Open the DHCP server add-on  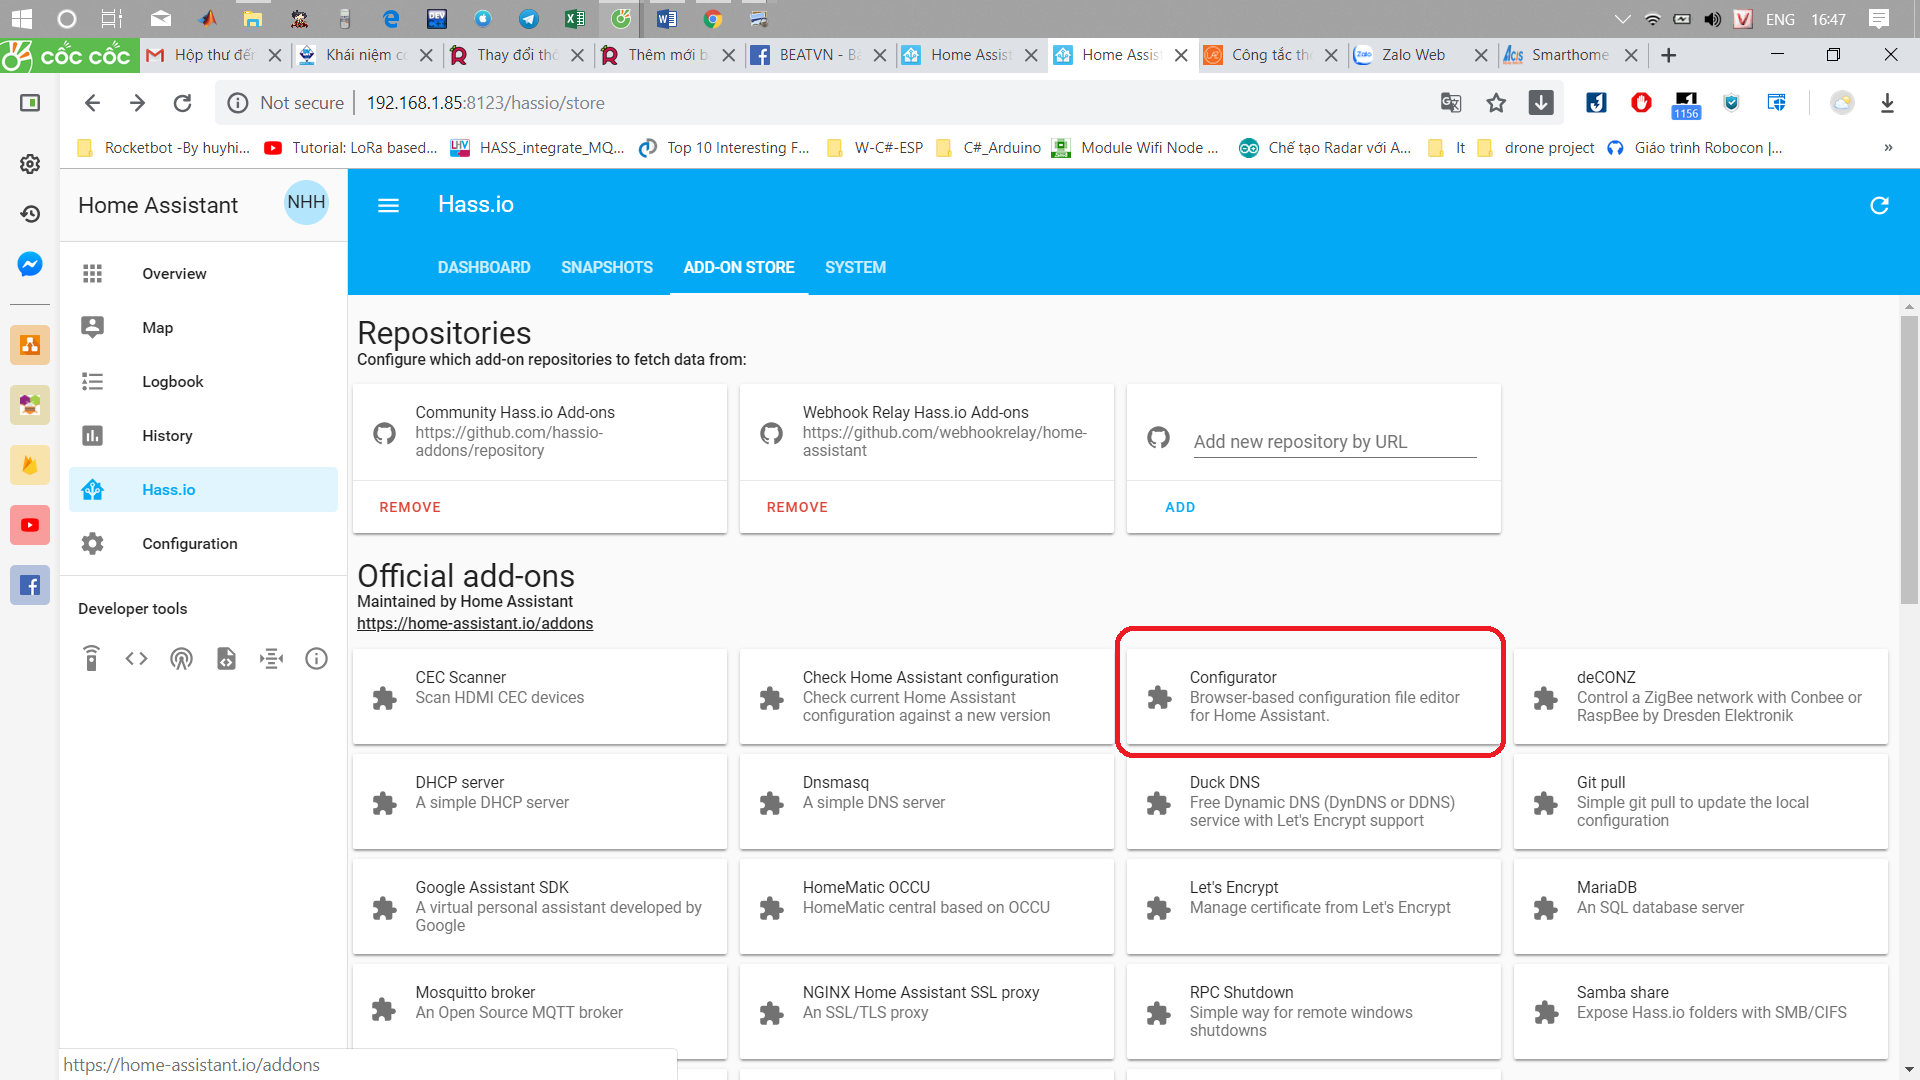pos(540,801)
